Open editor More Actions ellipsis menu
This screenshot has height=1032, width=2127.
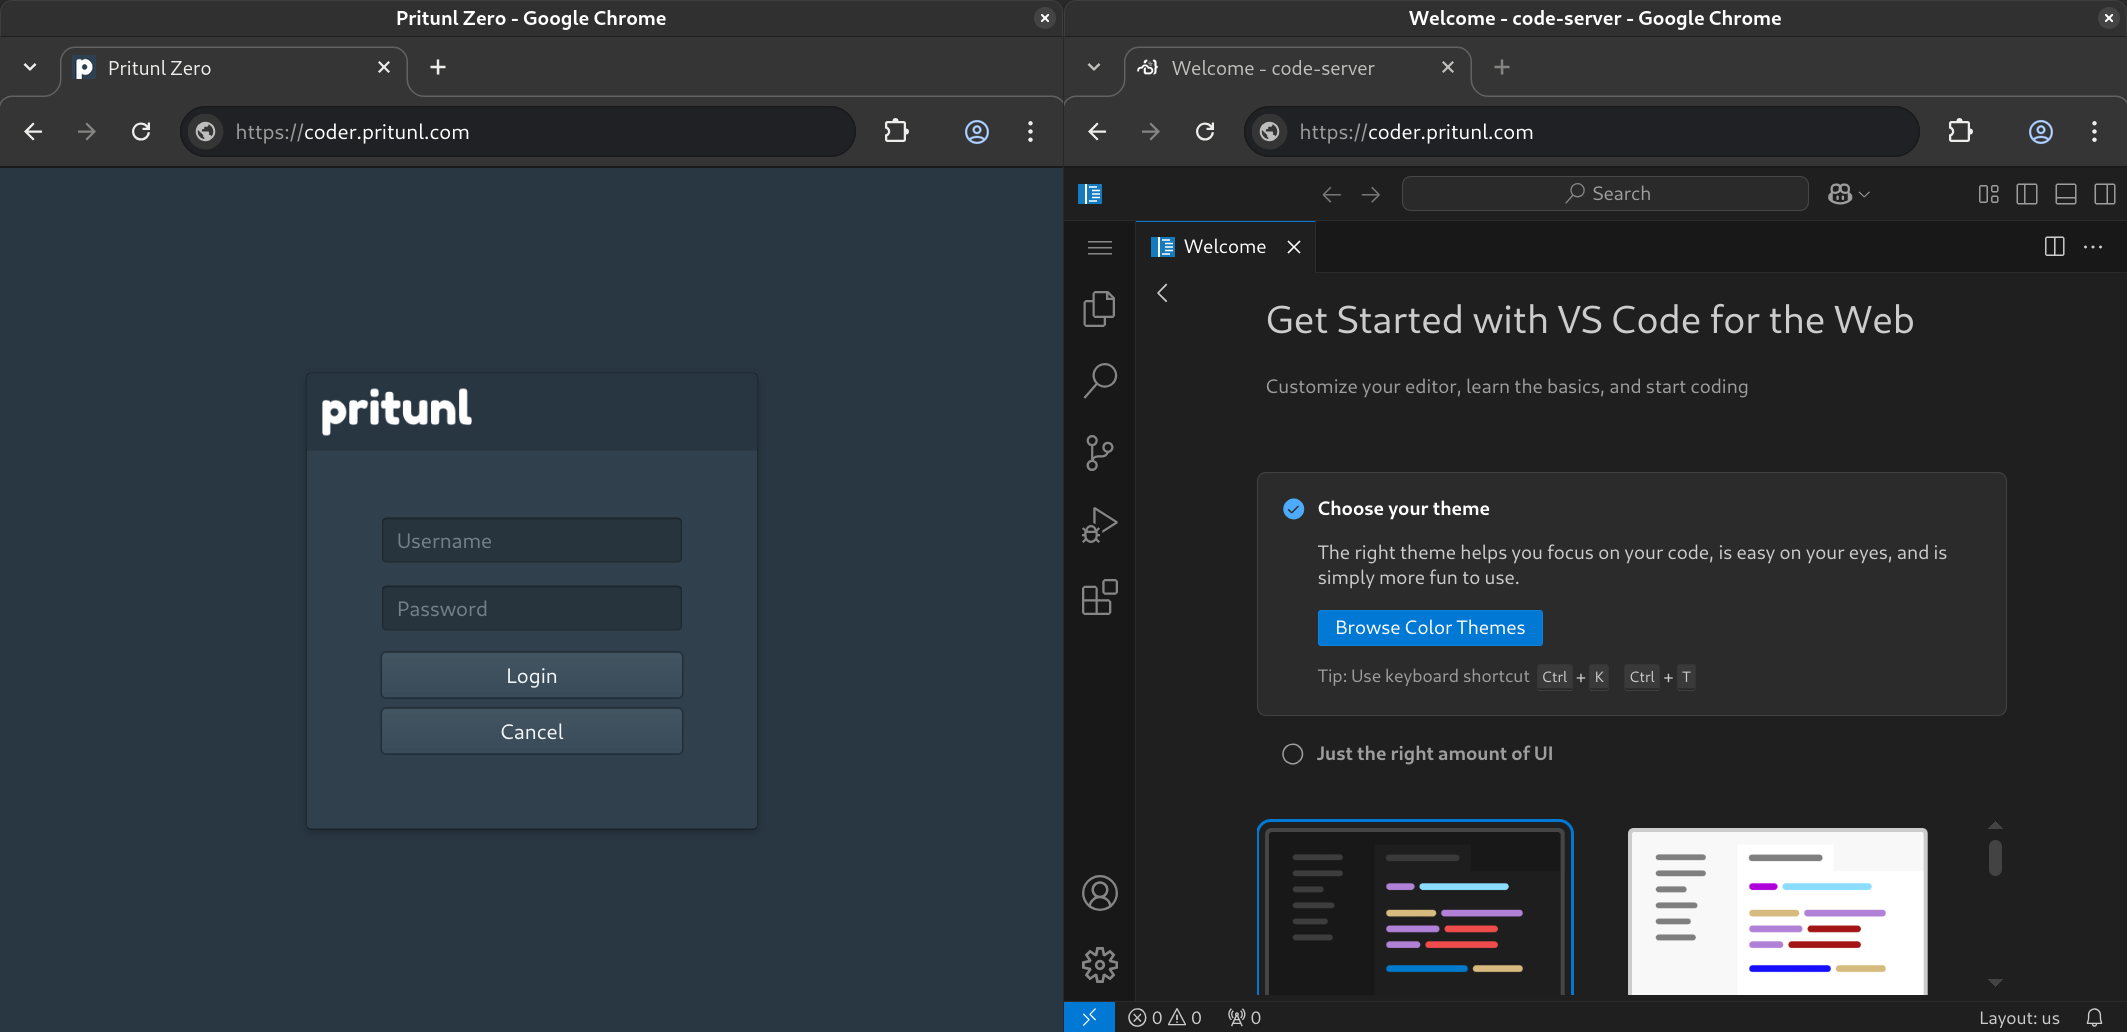point(2093,247)
